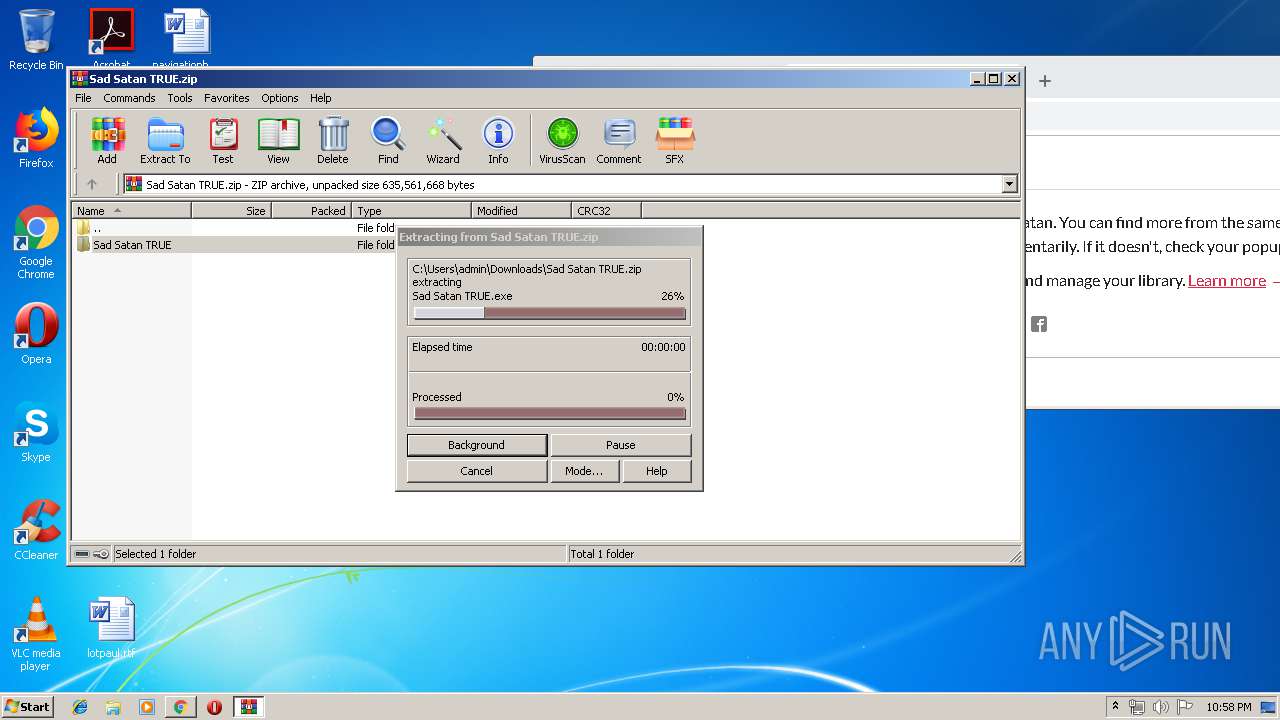Click 'Total 1 folder' status bar text
This screenshot has height=720, width=1280.
coord(602,554)
